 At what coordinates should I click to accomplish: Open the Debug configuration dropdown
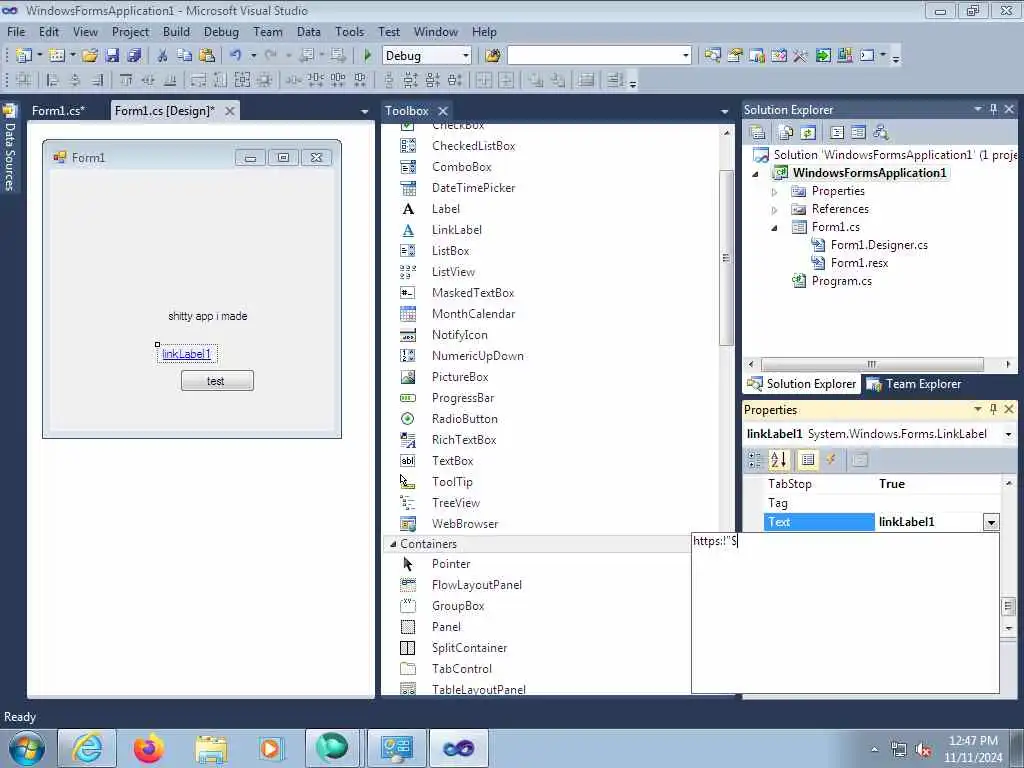coord(466,56)
